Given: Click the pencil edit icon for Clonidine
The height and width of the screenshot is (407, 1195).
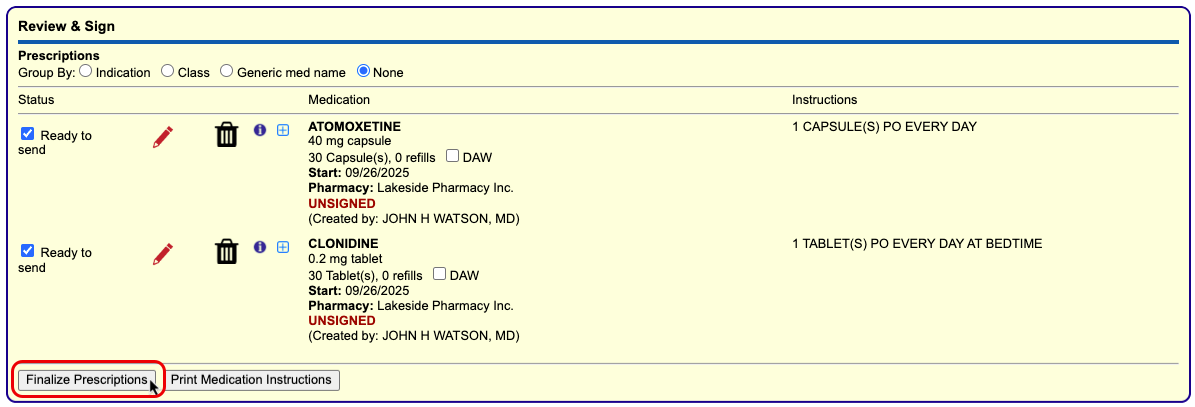Looking at the screenshot, I should point(162,254).
